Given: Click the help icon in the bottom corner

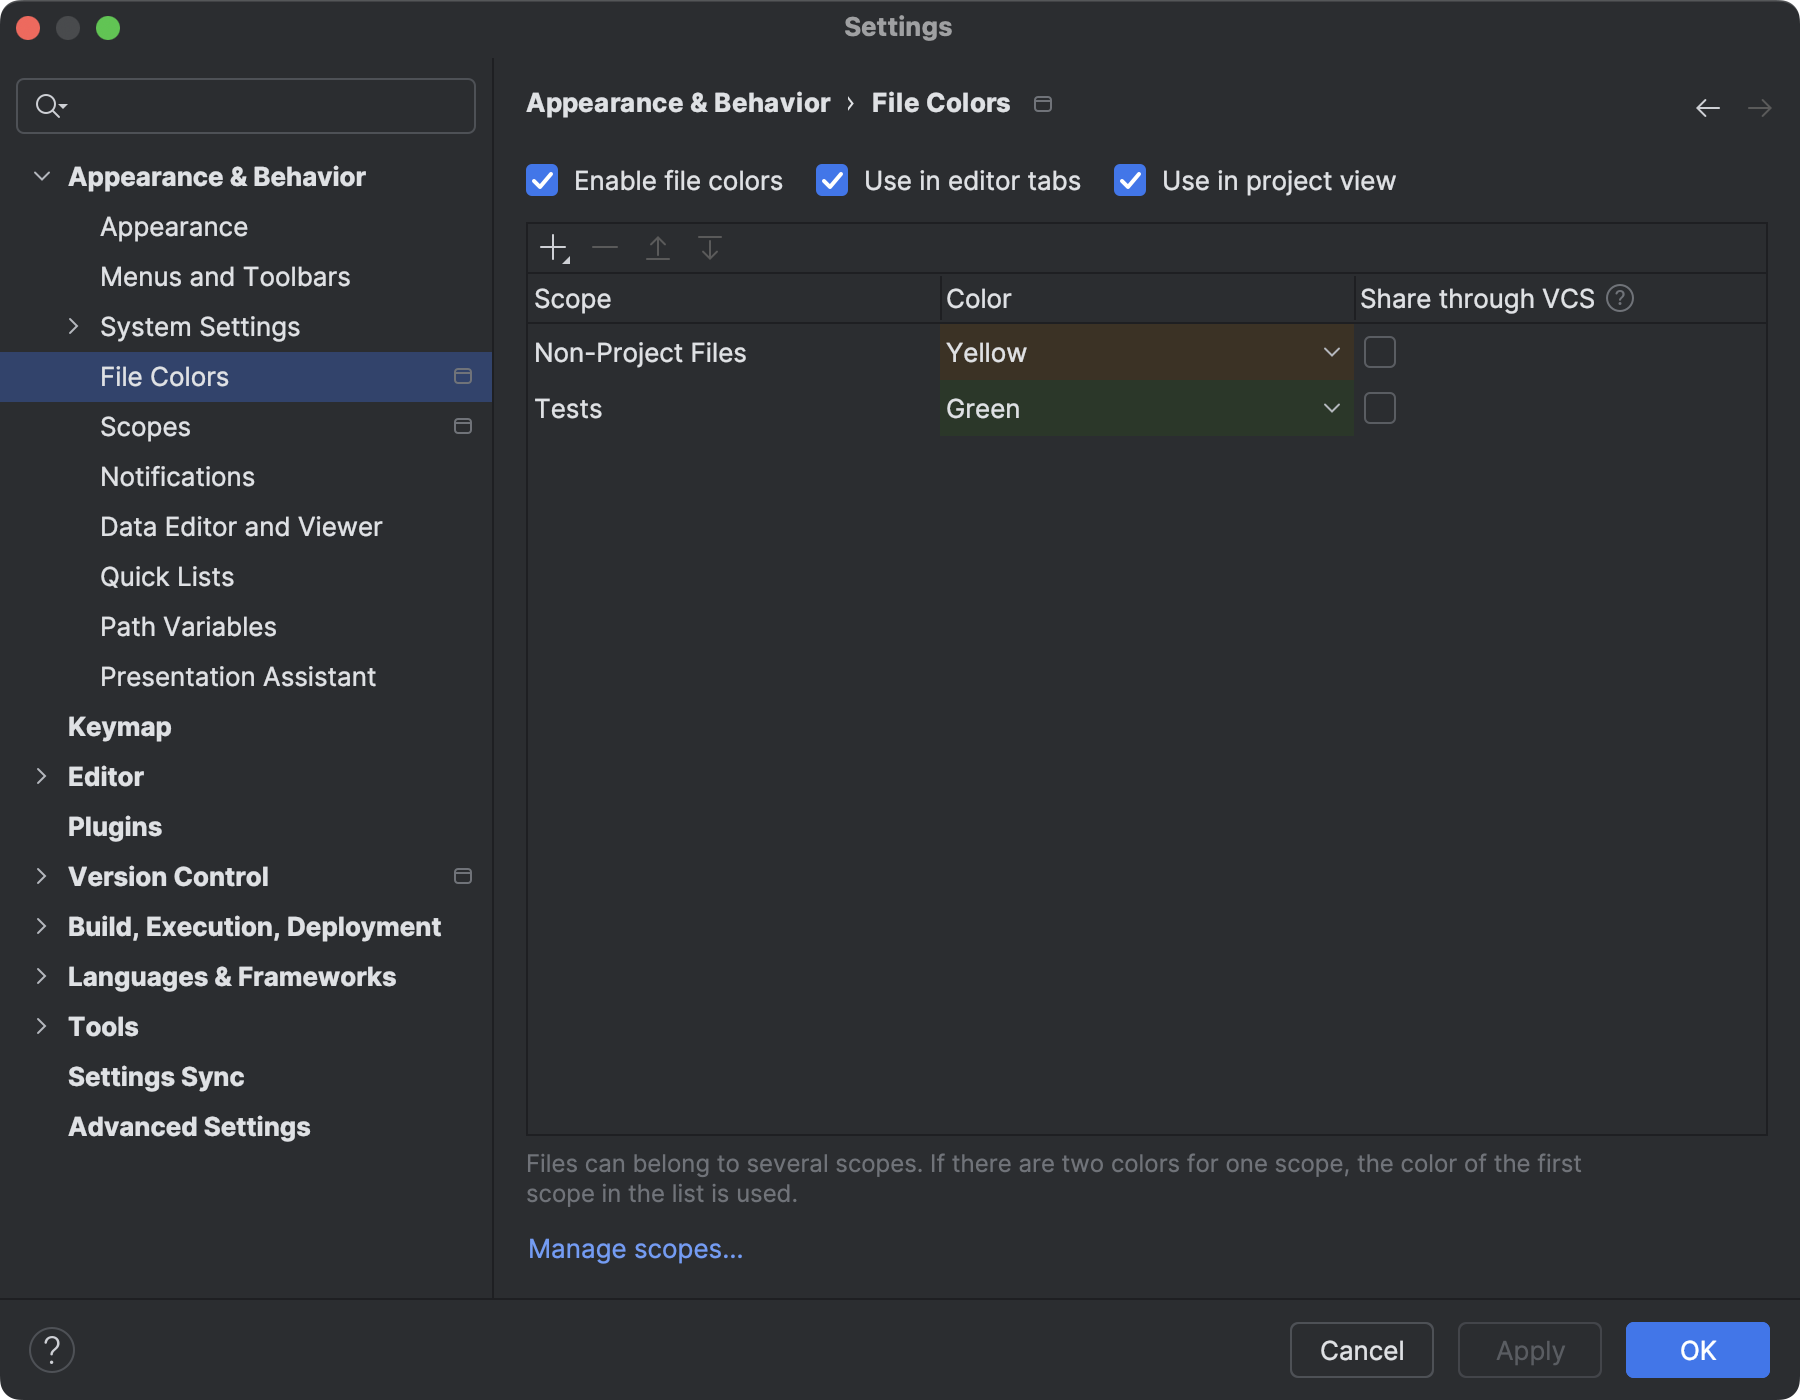Looking at the screenshot, I should (53, 1349).
